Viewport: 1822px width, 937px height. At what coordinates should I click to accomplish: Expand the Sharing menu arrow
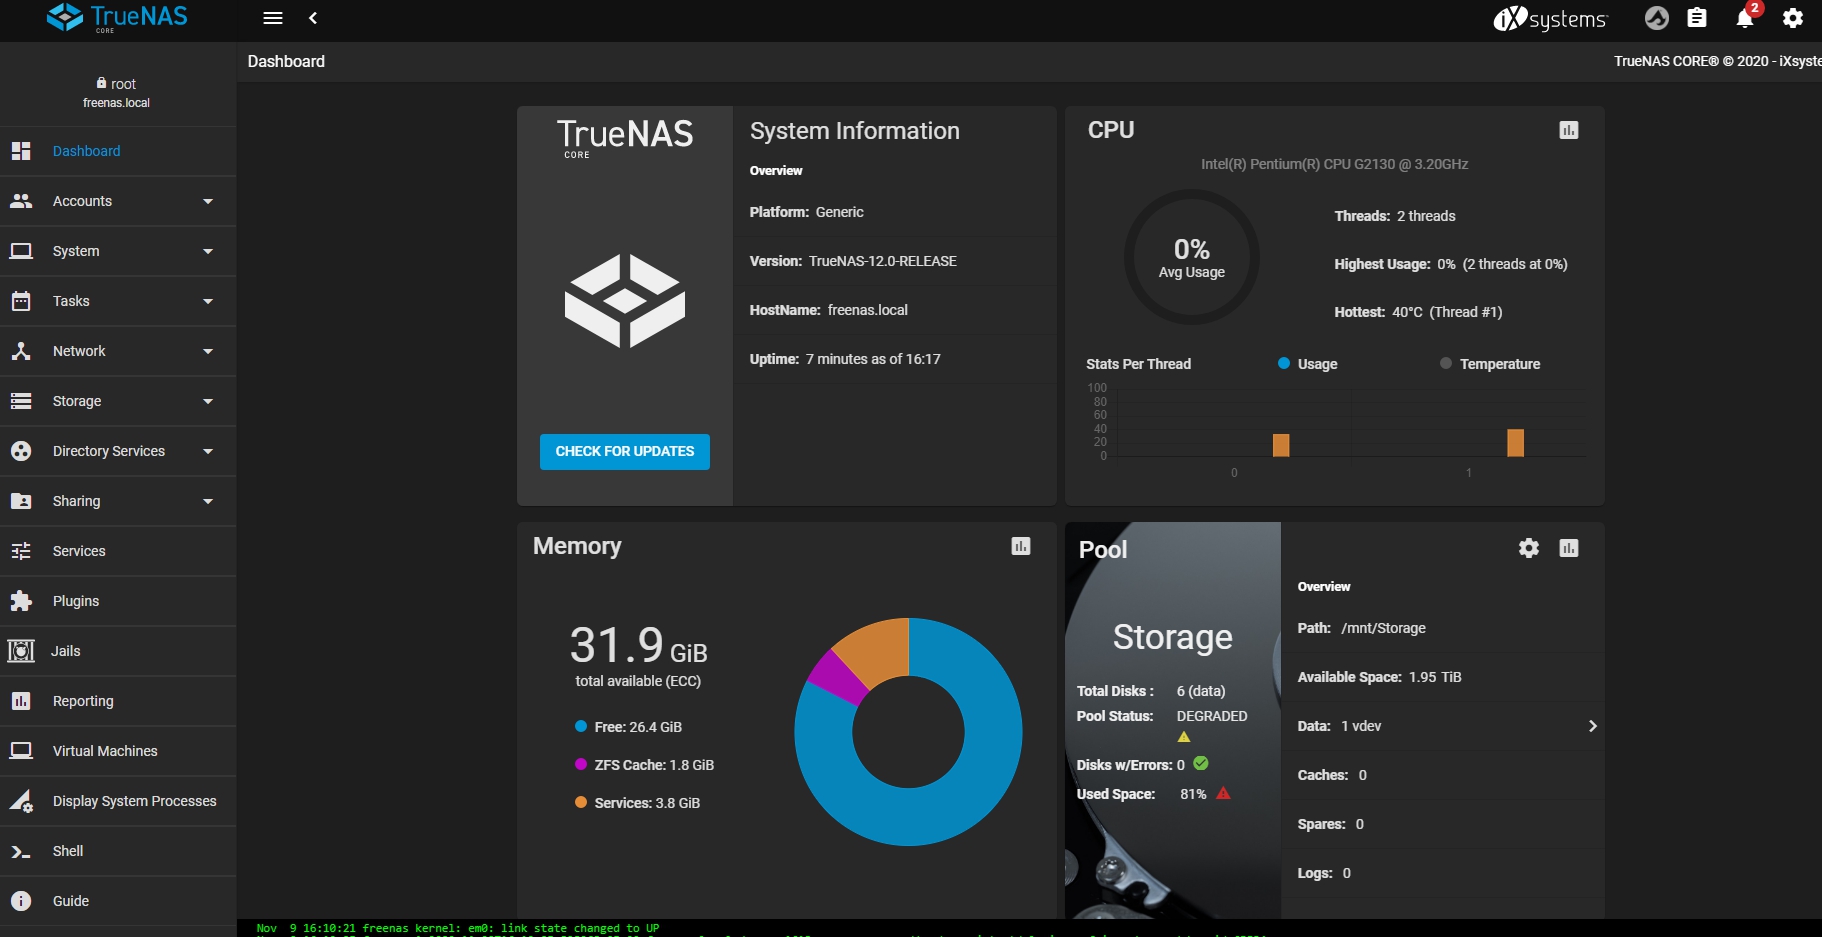click(208, 501)
